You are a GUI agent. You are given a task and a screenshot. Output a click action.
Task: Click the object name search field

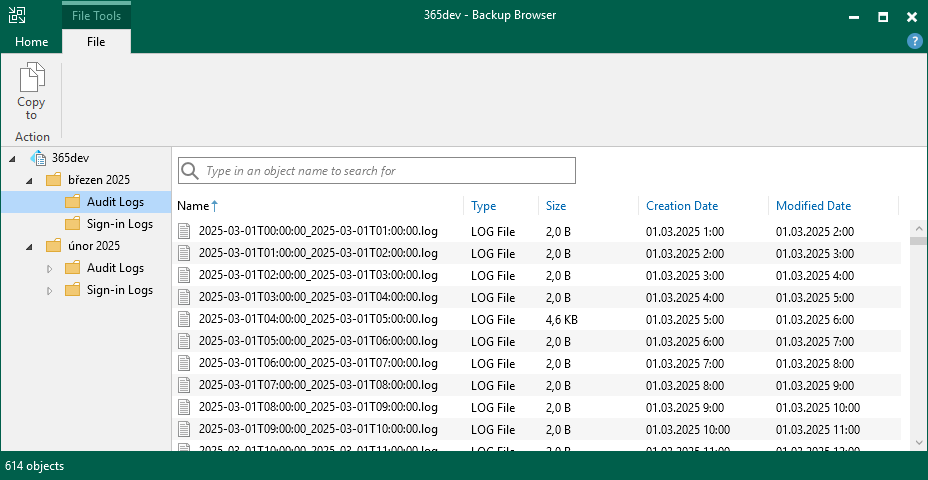point(376,170)
